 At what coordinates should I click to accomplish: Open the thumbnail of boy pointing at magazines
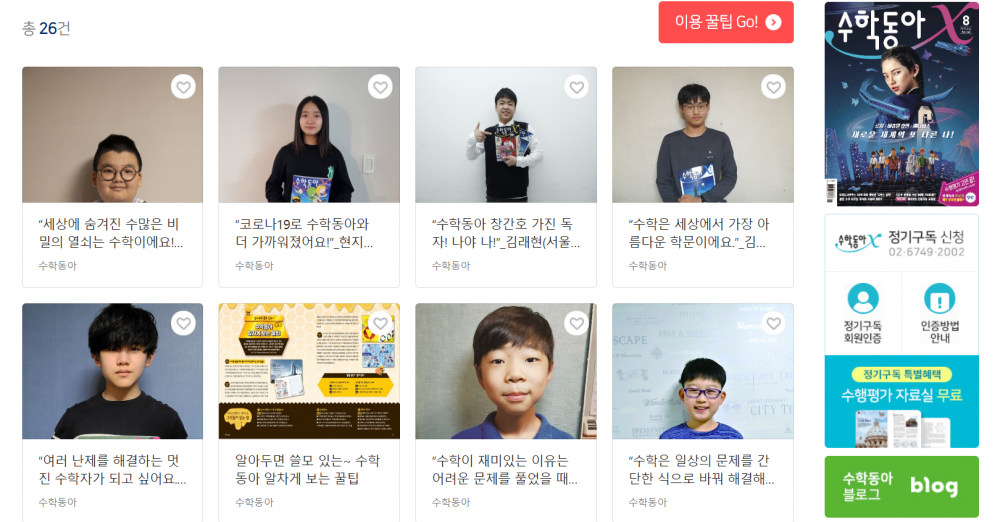point(506,135)
